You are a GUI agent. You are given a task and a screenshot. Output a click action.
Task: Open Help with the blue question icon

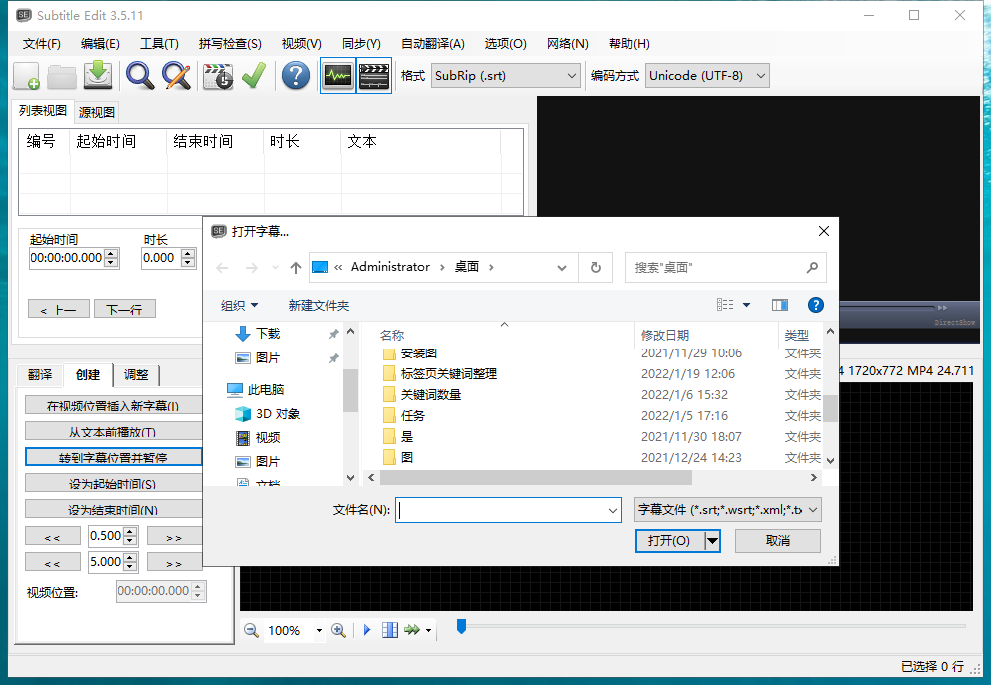[295, 75]
